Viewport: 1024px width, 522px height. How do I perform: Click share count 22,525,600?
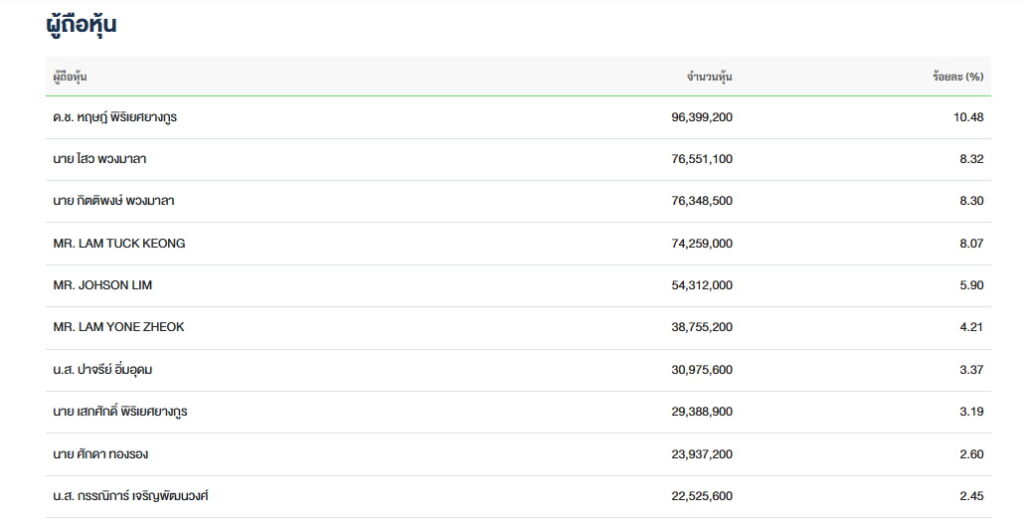(x=702, y=496)
